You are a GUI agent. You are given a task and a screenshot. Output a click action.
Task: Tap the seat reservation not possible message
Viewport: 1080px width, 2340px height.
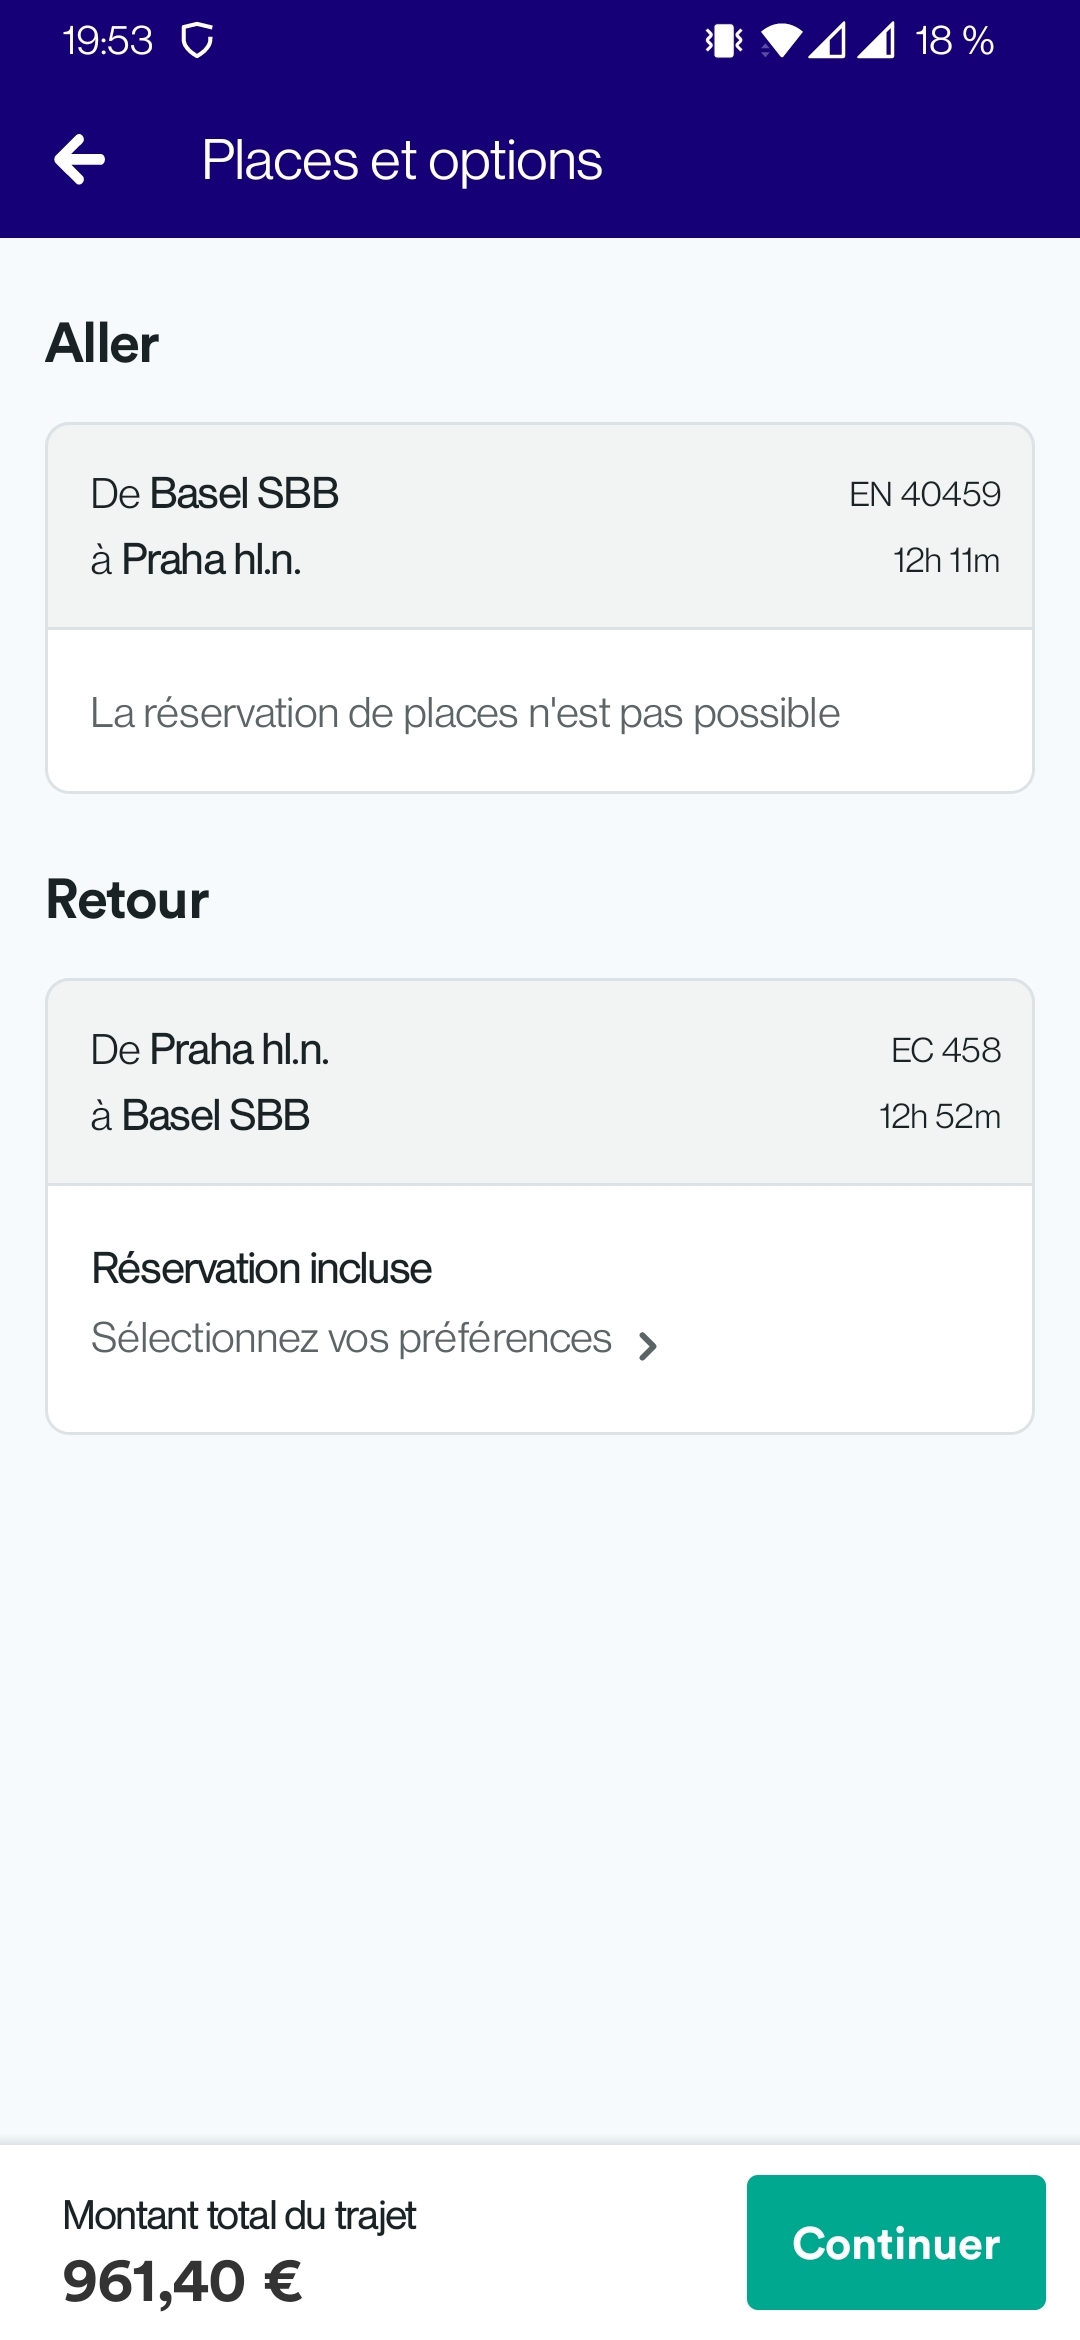(465, 714)
